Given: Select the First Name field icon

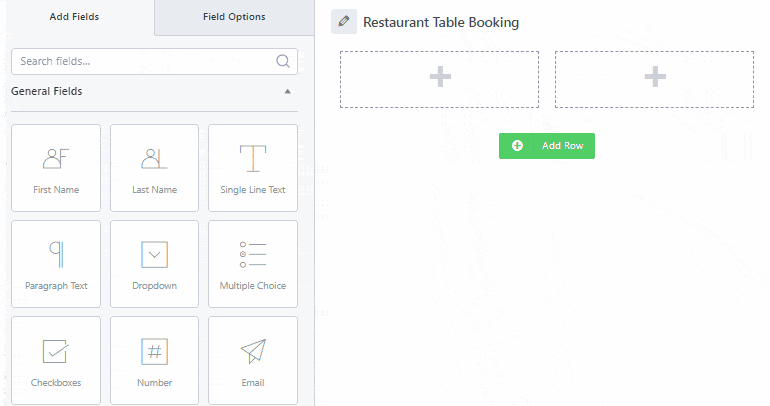Looking at the screenshot, I should coord(55,159).
